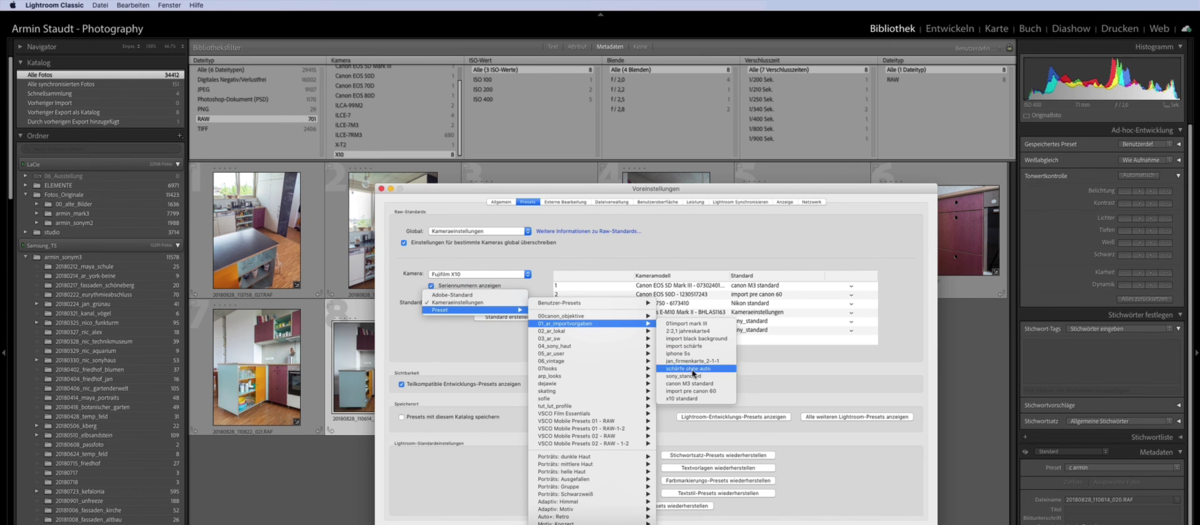Open the Datei menu
Viewport: 1200px width, 525px height.
pos(100,5)
